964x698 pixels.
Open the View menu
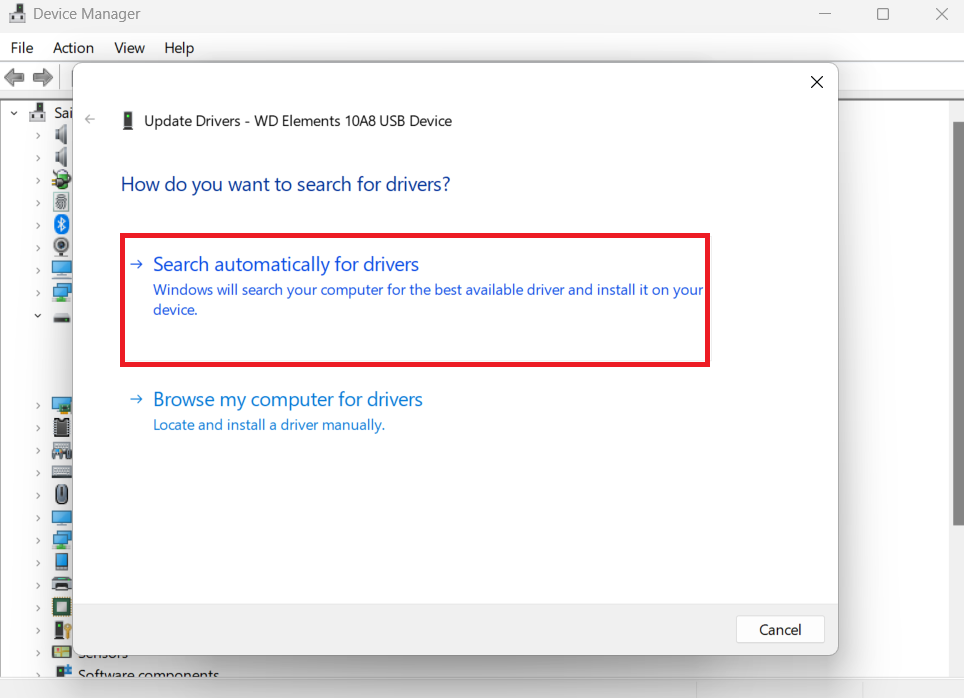(x=129, y=48)
